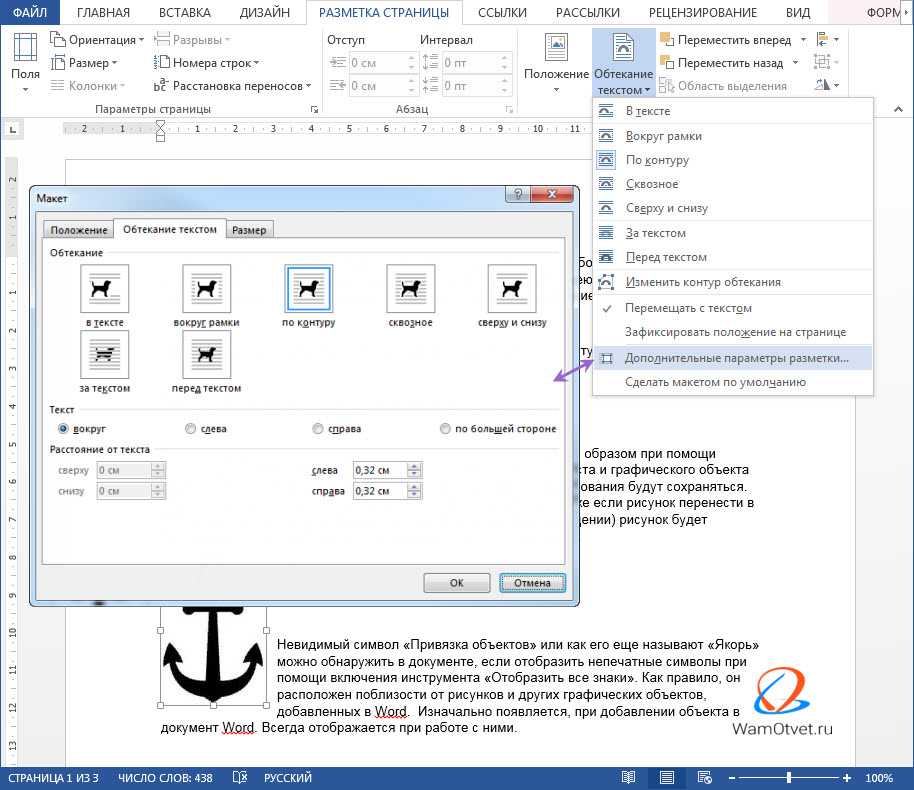Select Зафиксировать положение на странице

click(x=733, y=332)
